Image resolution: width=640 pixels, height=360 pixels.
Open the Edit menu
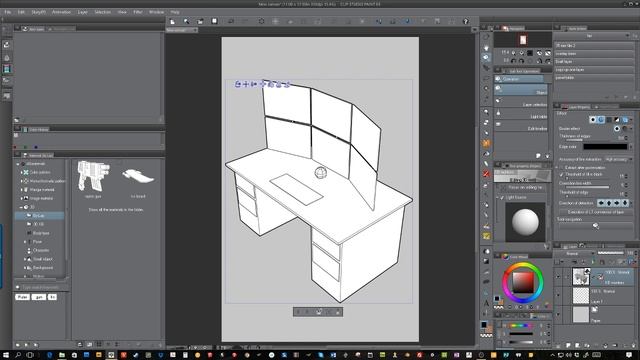click(x=21, y=12)
